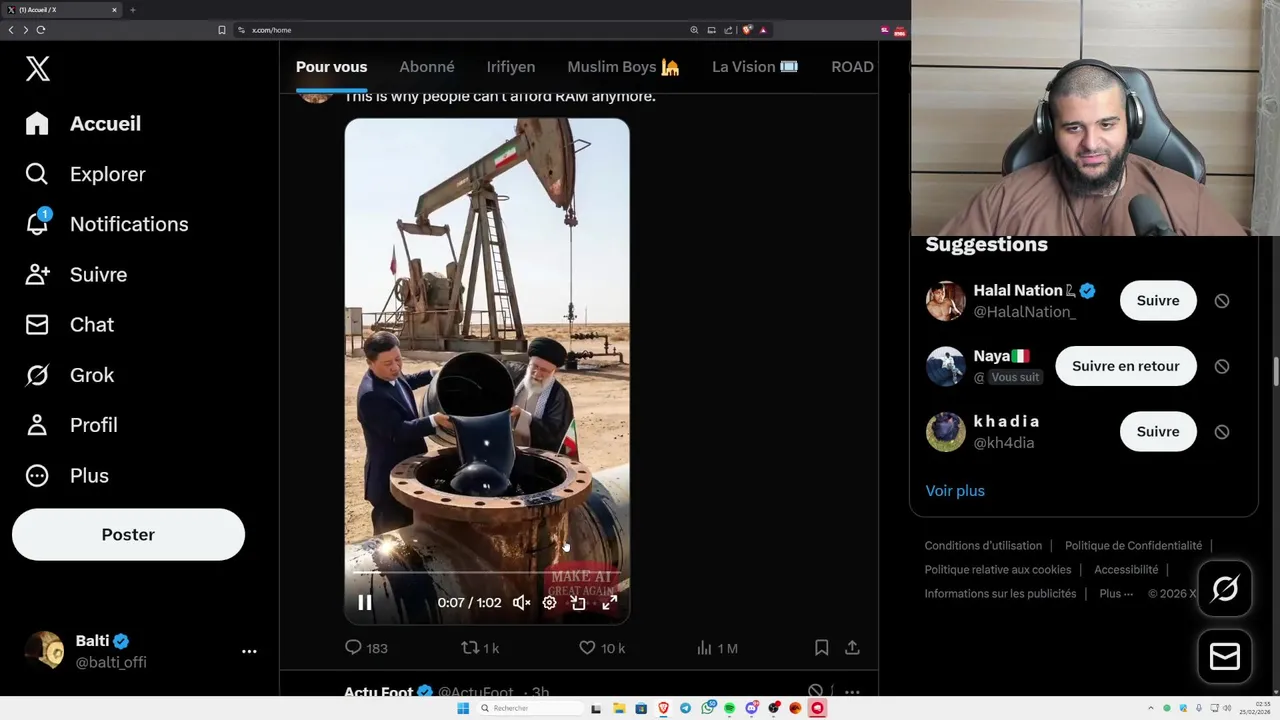The image size is (1280, 720).
Task: Click the browser back arrow
Action: click(11, 30)
